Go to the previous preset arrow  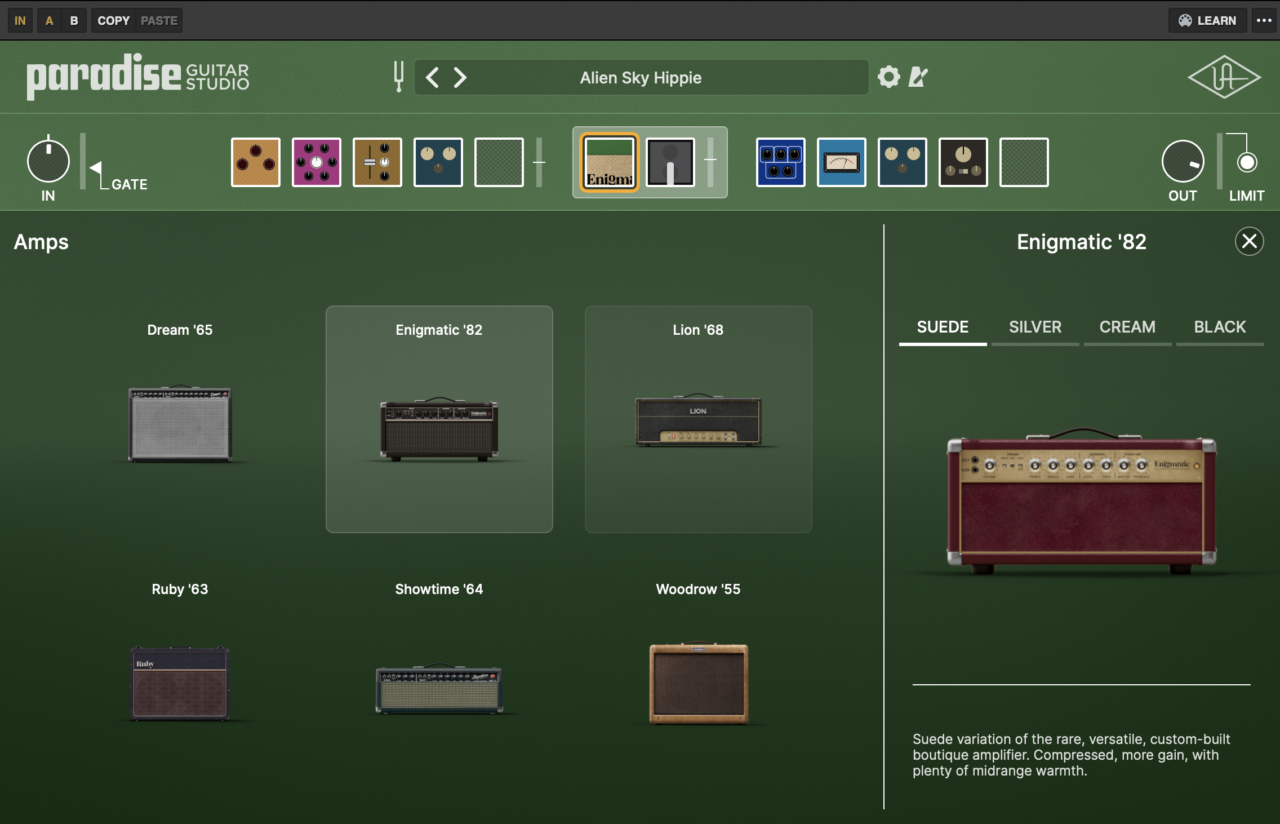[432, 77]
